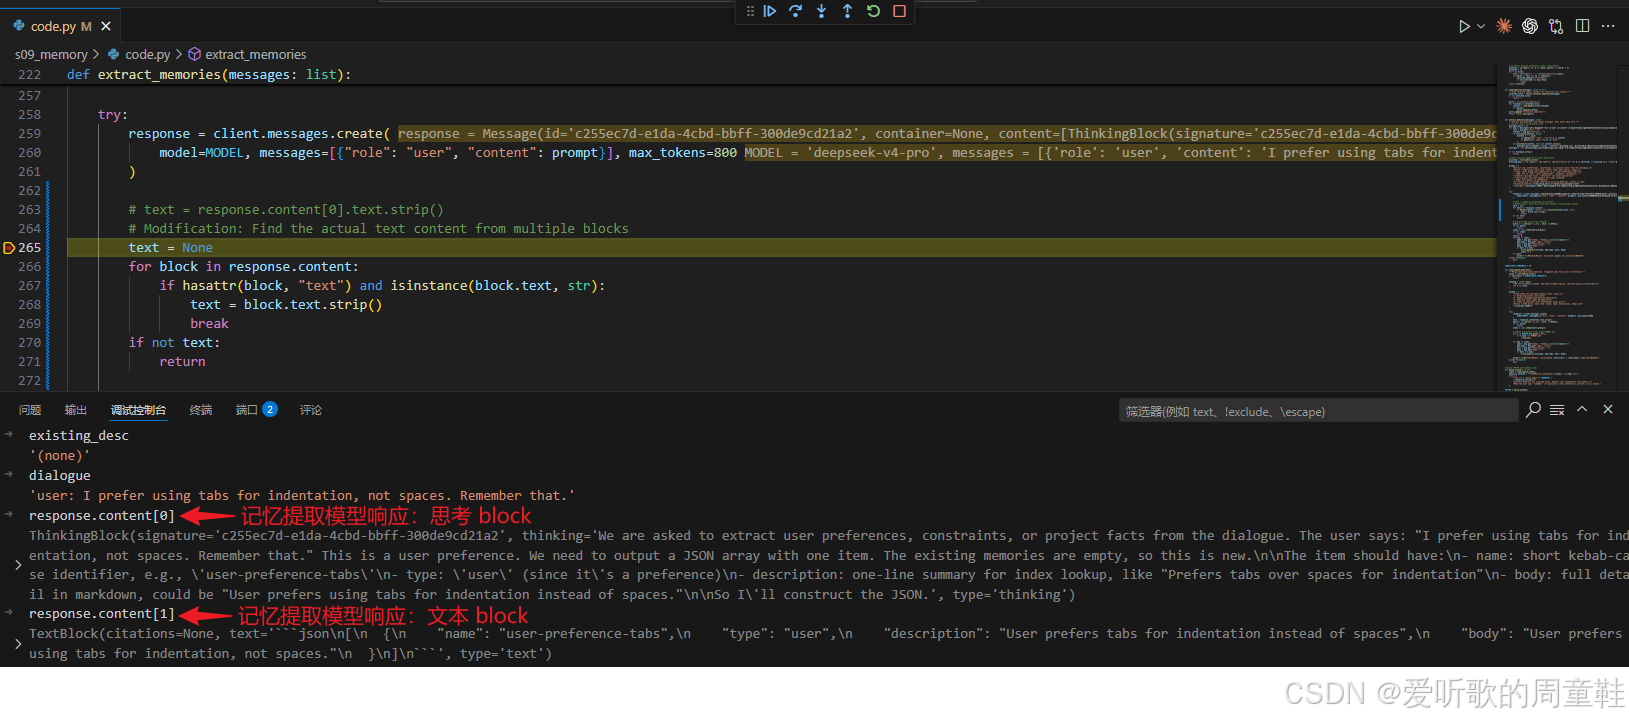Open the editor More Actions ellipsis
Screen dimensions: 1629x721
[1608, 26]
